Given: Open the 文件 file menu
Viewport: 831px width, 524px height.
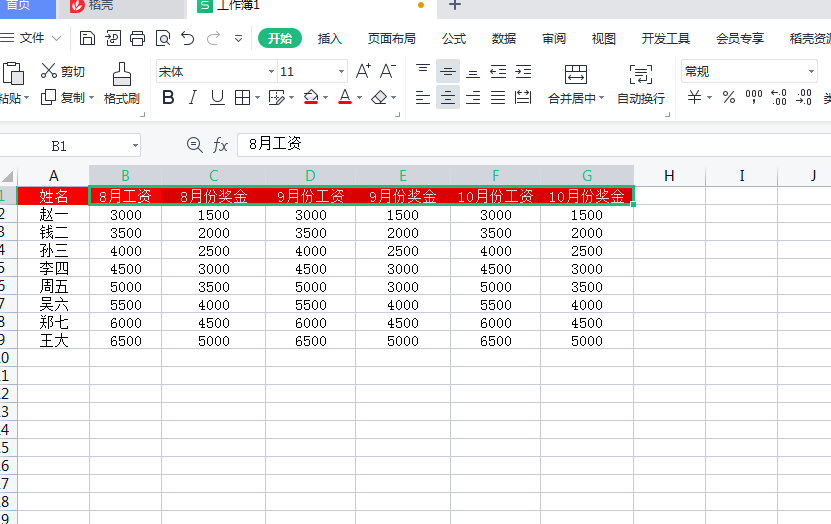Looking at the screenshot, I should click(31, 38).
